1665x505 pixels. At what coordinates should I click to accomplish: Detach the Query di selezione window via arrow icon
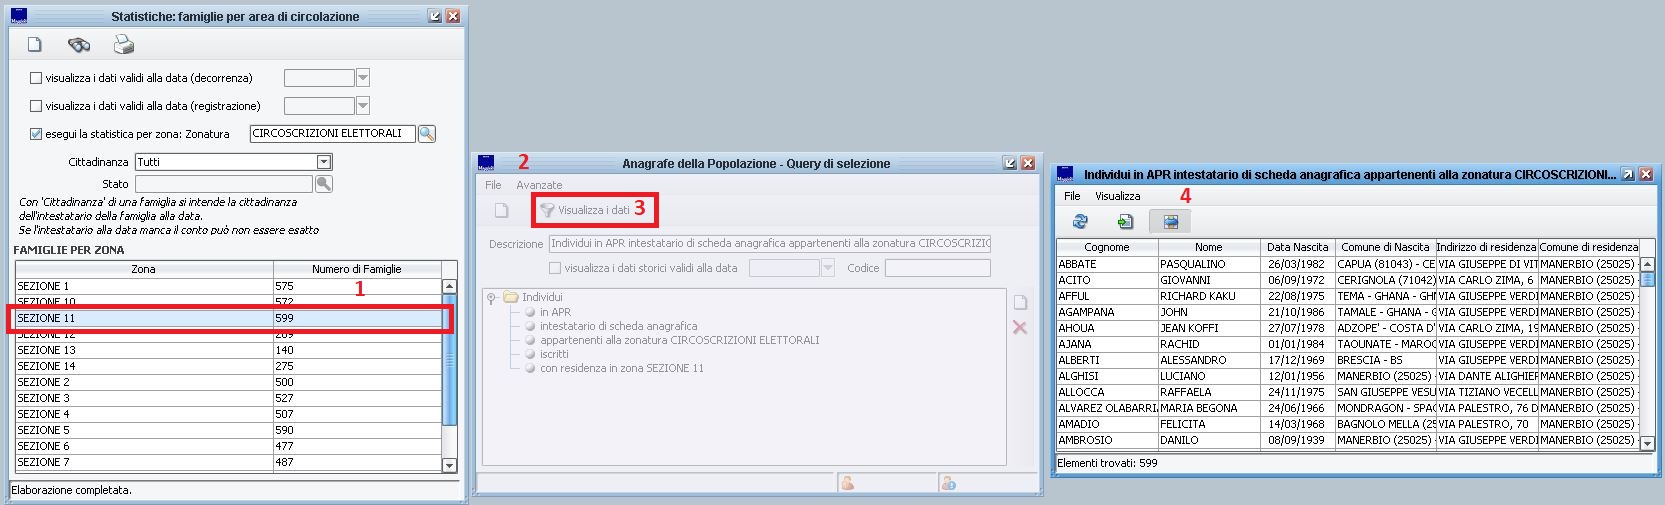point(1009,163)
